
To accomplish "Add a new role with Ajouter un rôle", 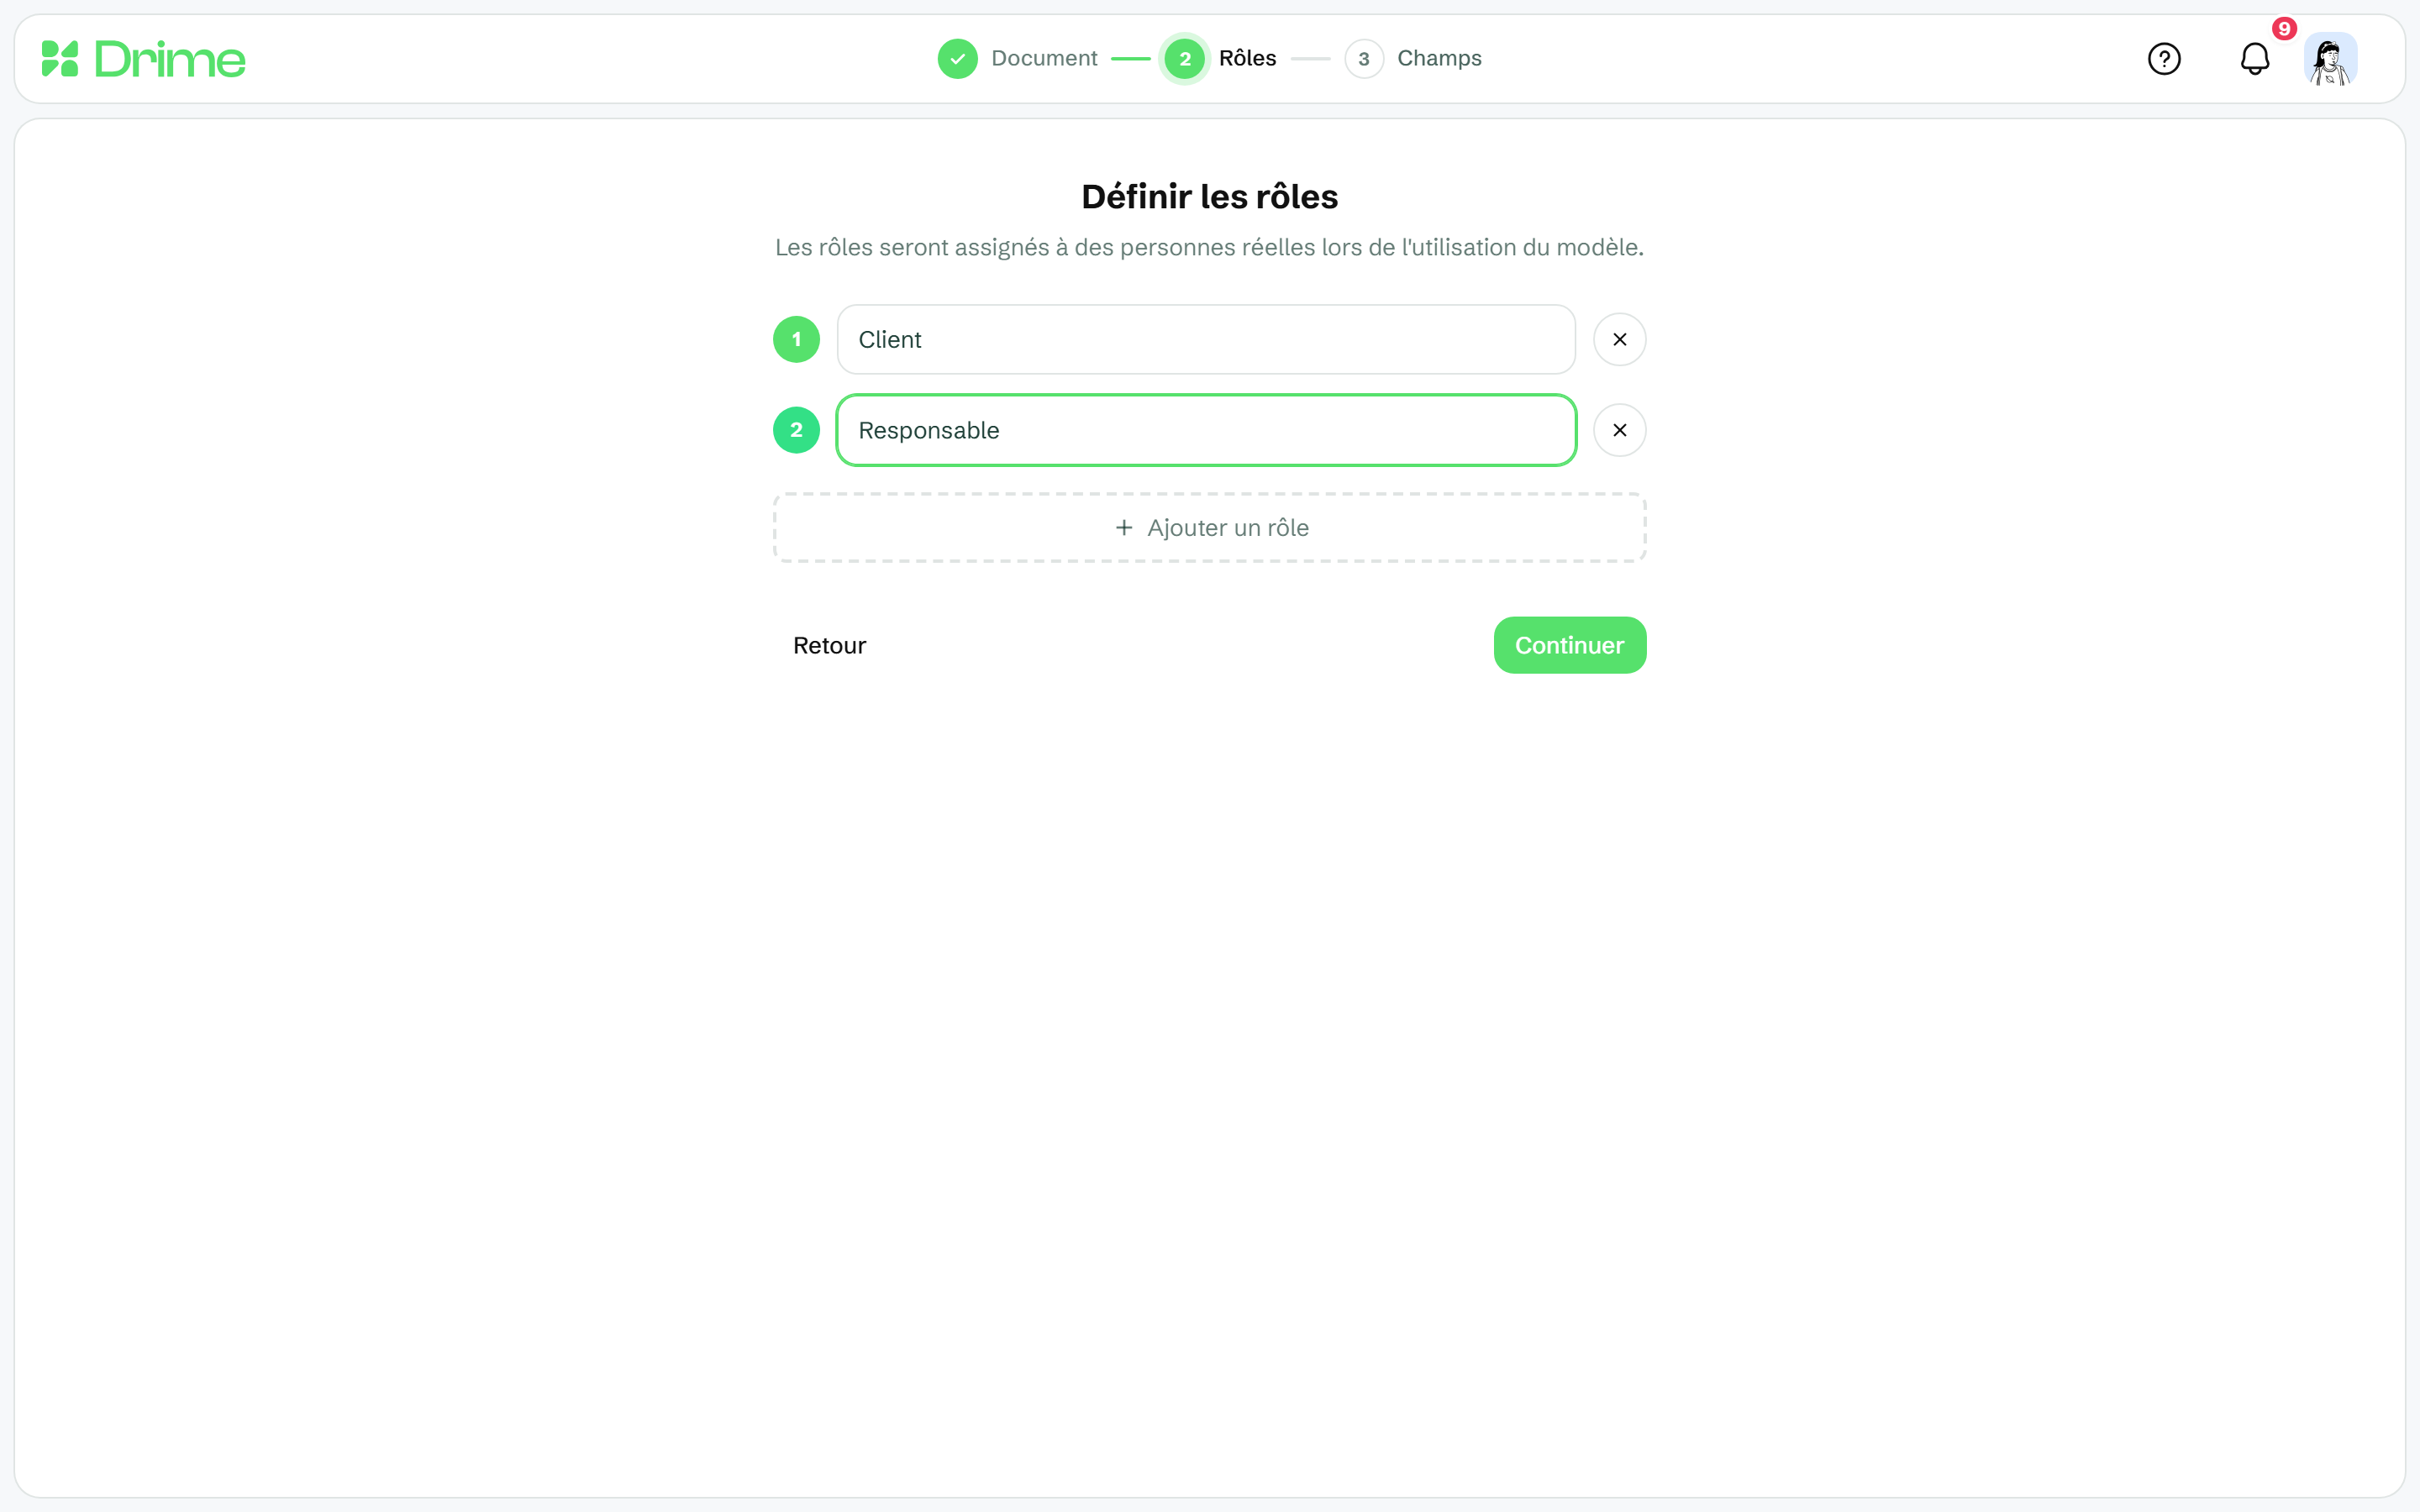I will pyautogui.click(x=1209, y=527).
